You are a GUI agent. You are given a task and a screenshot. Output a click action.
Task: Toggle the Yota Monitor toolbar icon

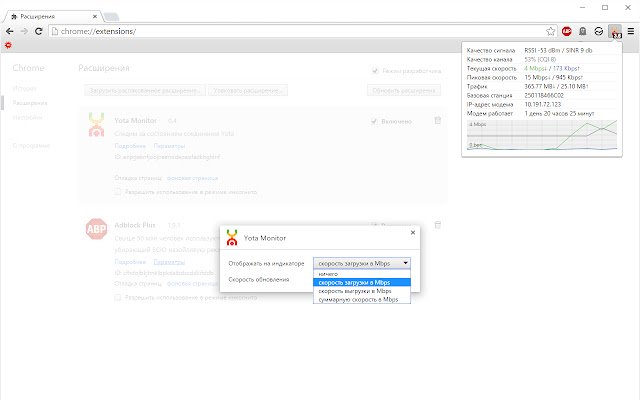point(615,31)
